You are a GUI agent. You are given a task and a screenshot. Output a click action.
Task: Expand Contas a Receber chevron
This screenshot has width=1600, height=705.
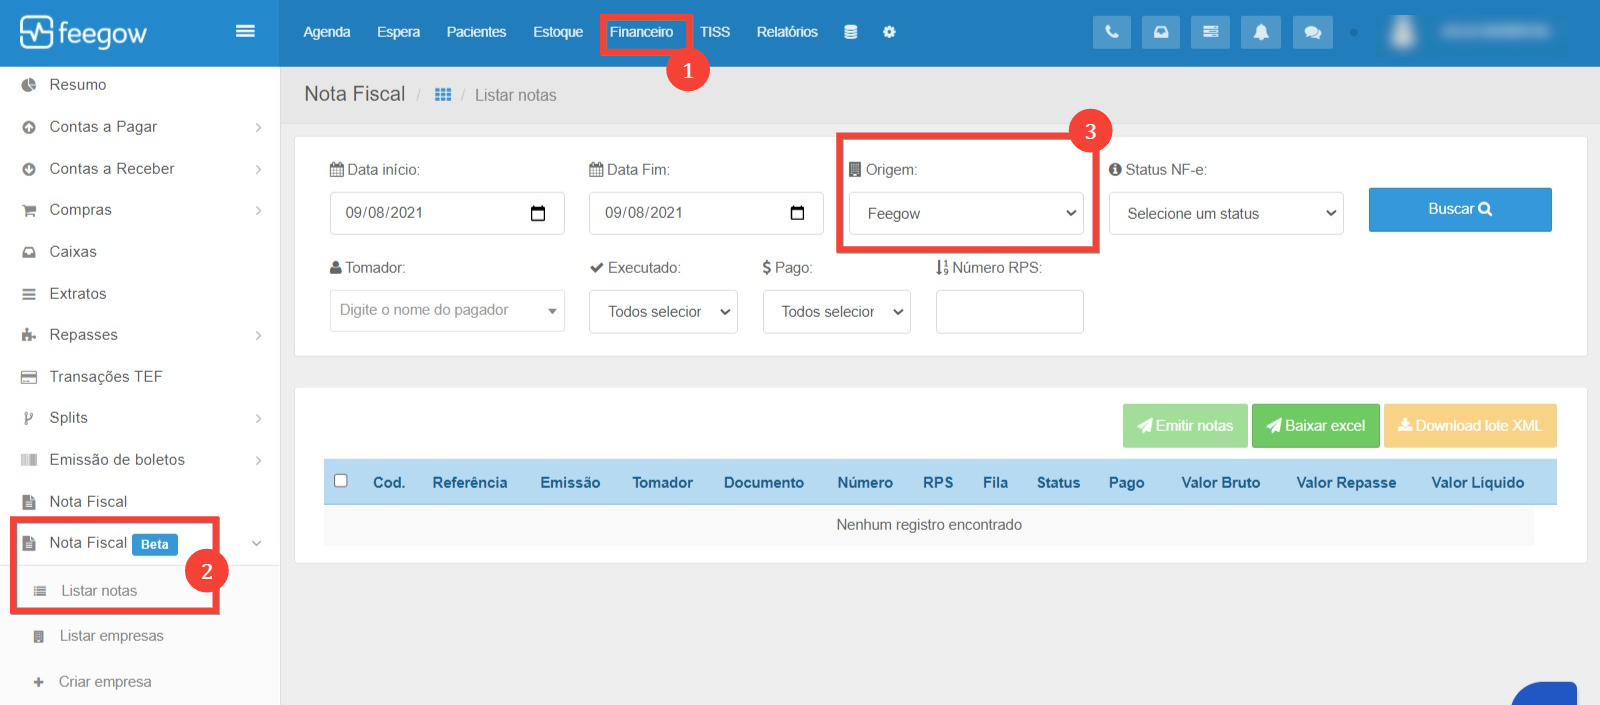click(258, 169)
